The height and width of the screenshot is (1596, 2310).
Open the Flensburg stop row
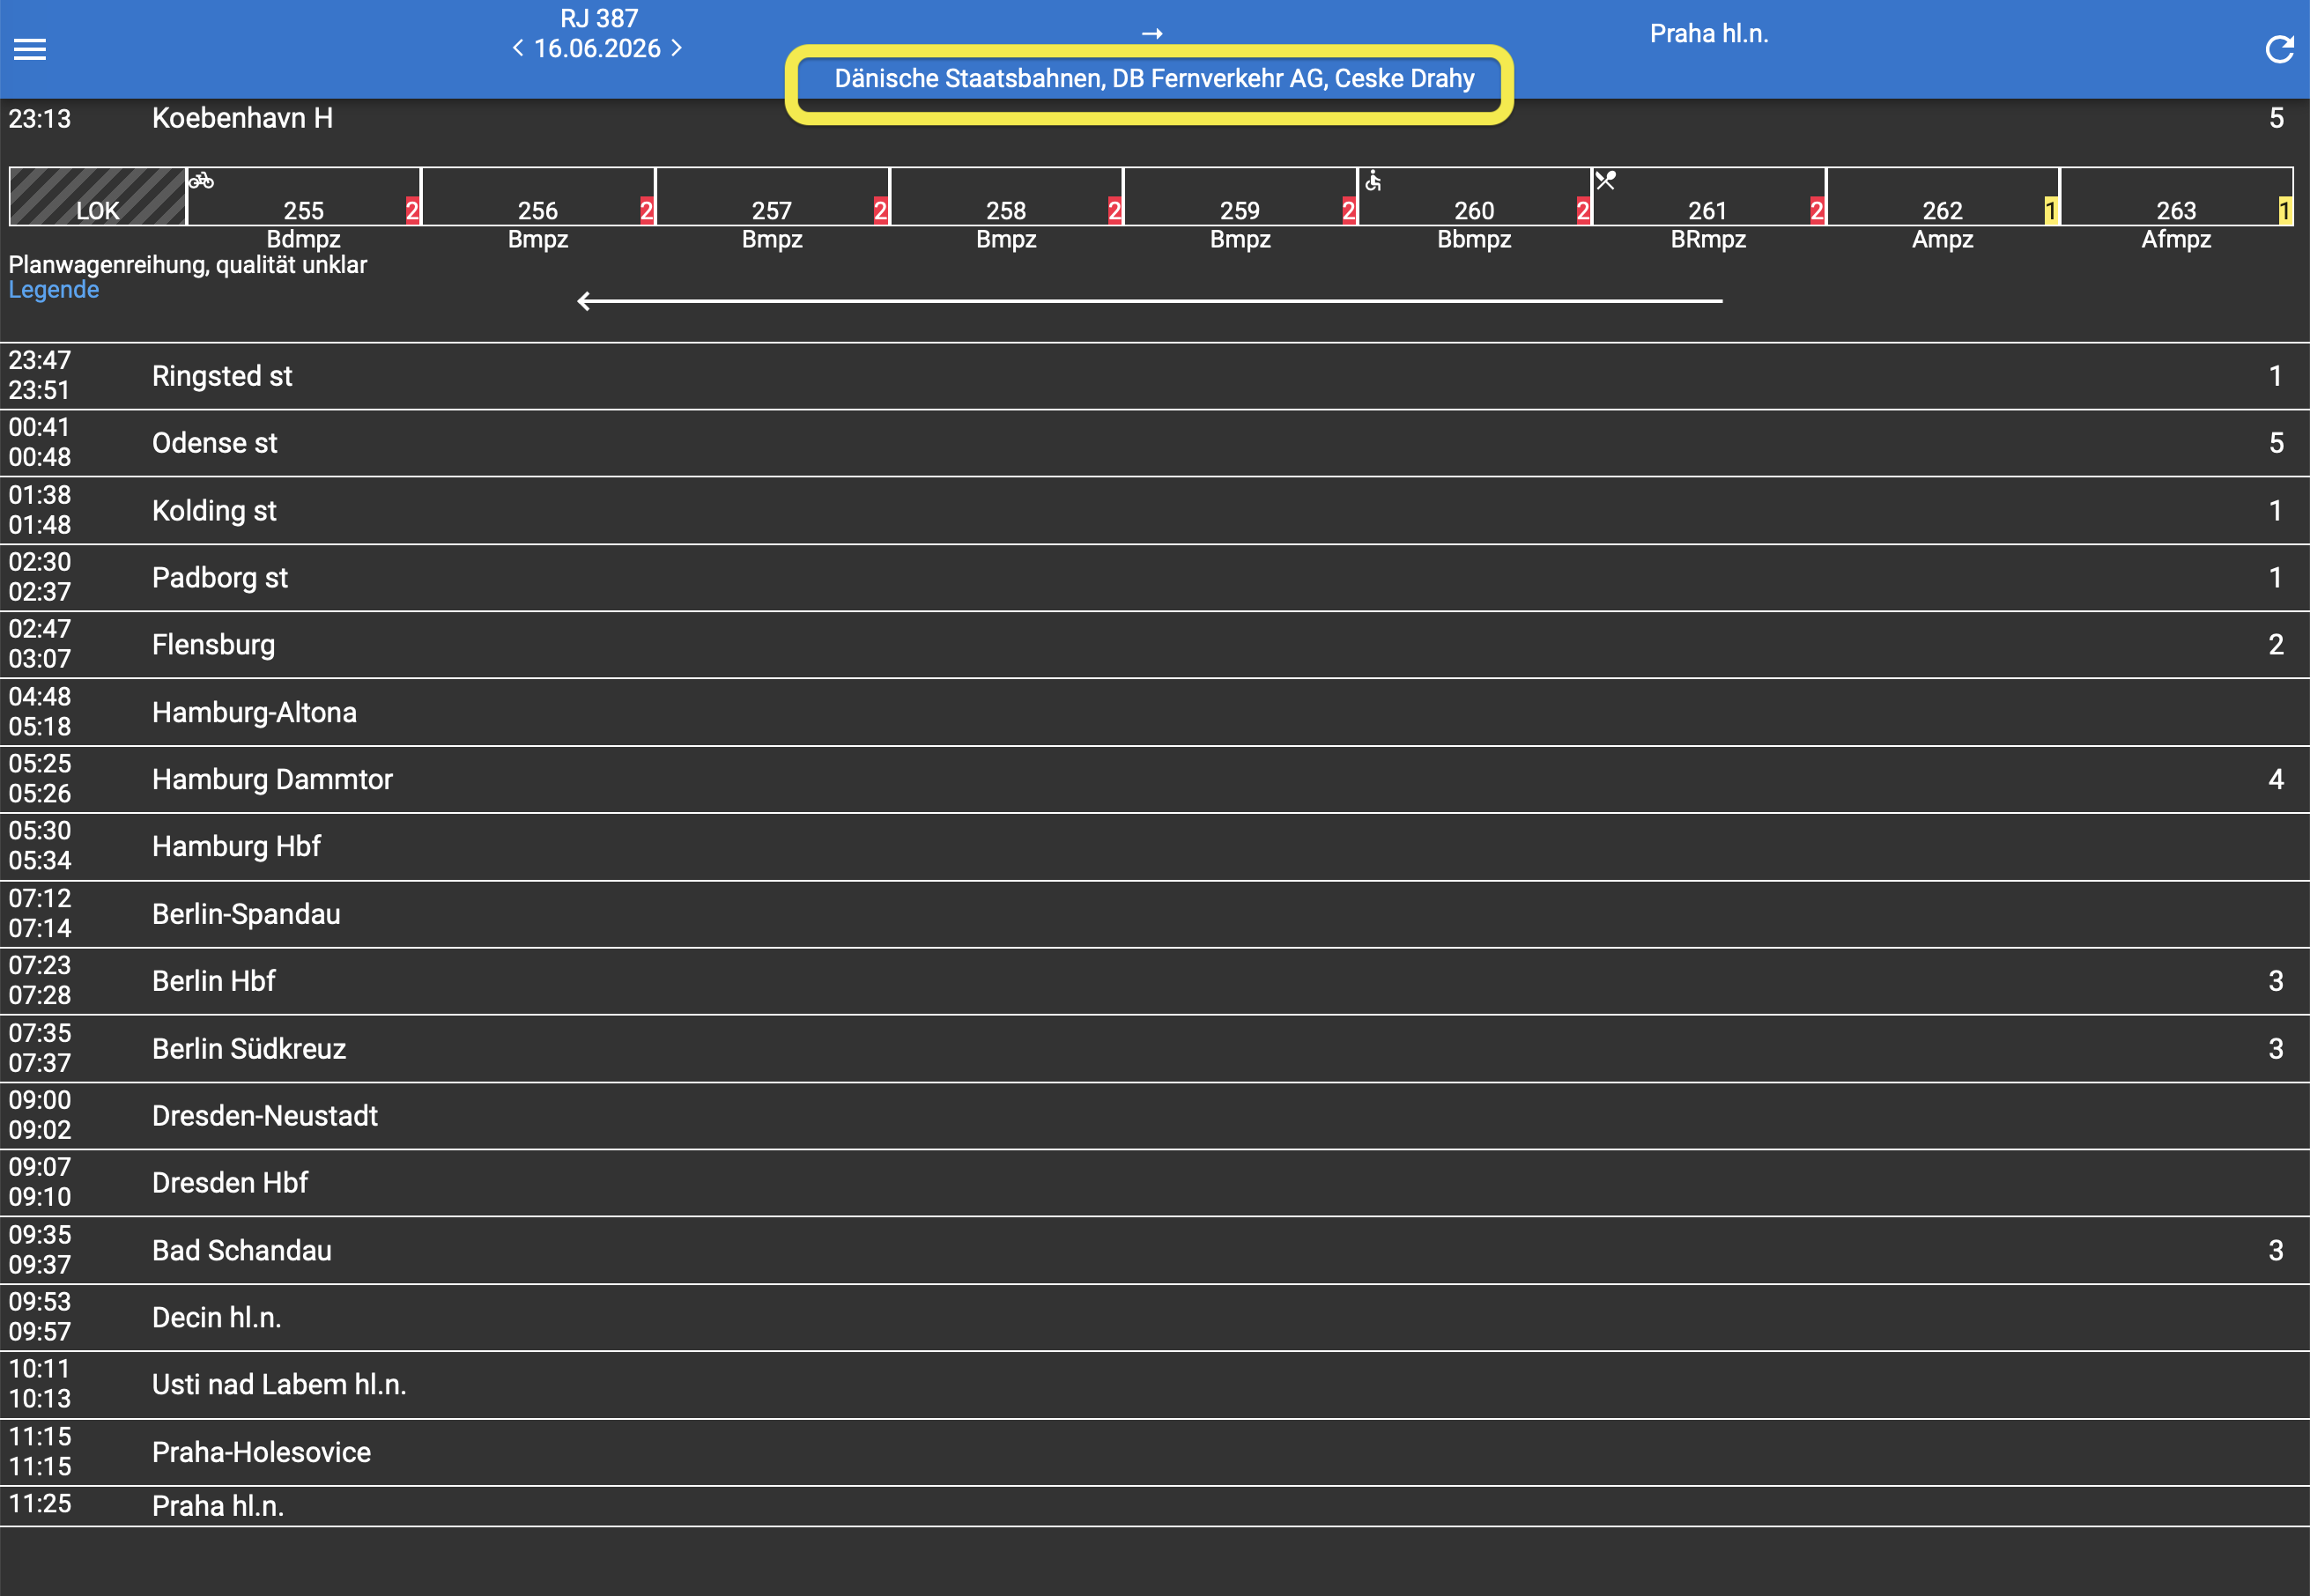tap(213, 645)
